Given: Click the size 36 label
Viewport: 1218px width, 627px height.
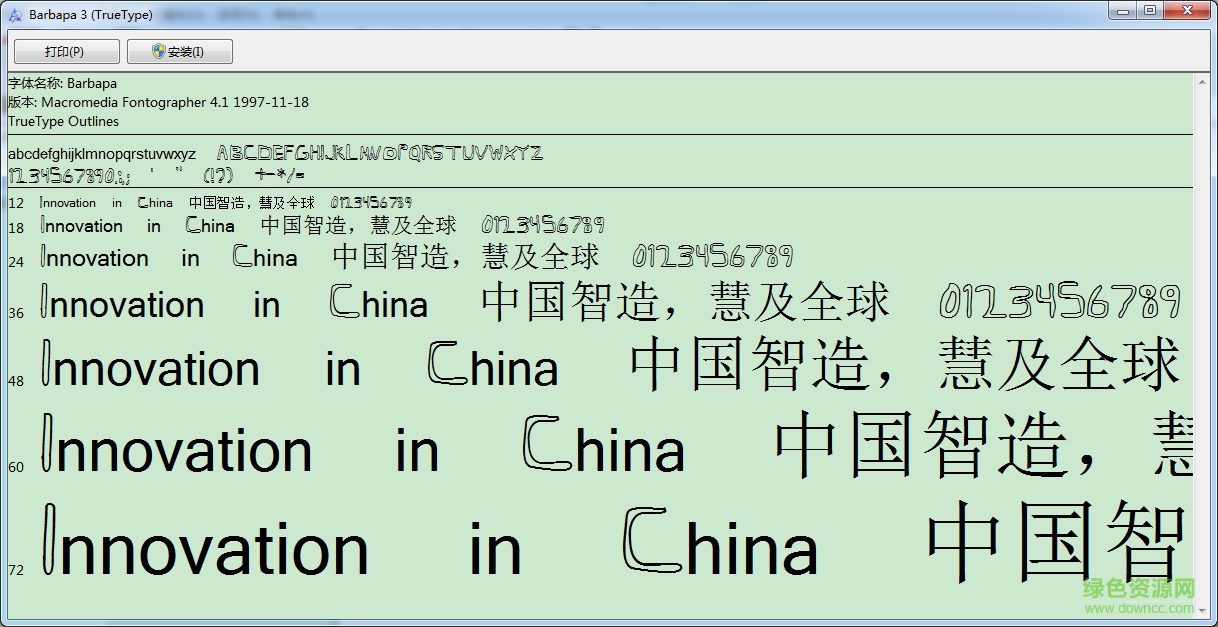Looking at the screenshot, I should coord(15,313).
